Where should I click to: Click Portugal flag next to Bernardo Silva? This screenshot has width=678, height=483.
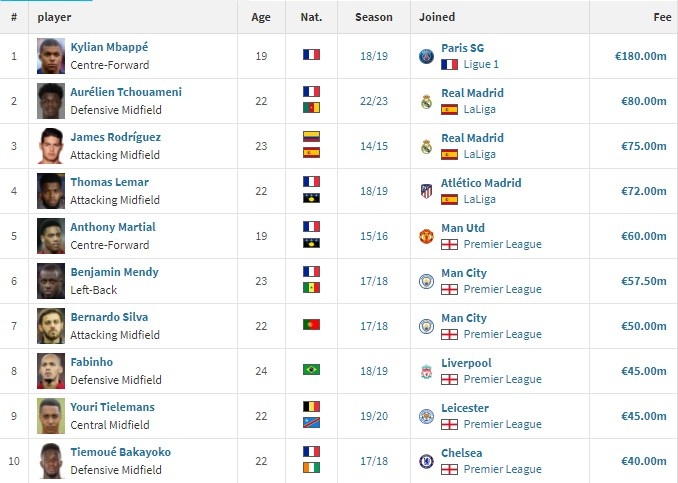[x=311, y=324]
